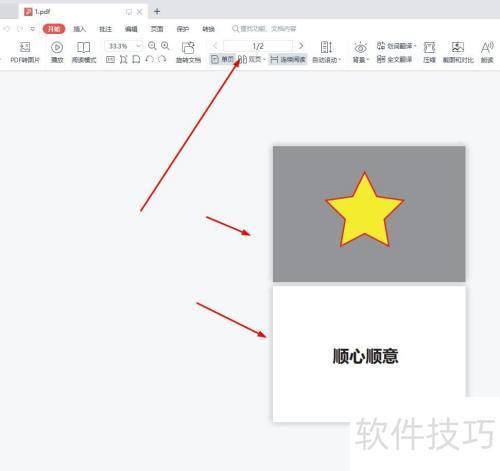Zoom in with the plus magnifier
This screenshot has width=500, height=471.
[x=165, y=46]
